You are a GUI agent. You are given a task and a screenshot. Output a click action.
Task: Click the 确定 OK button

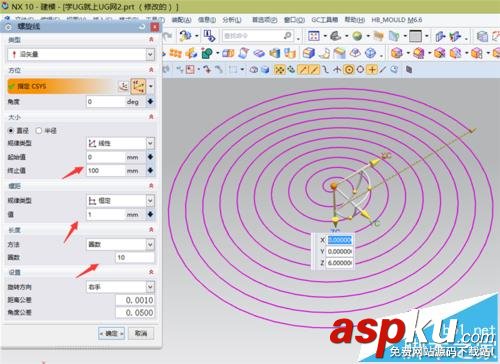point(112,333)
